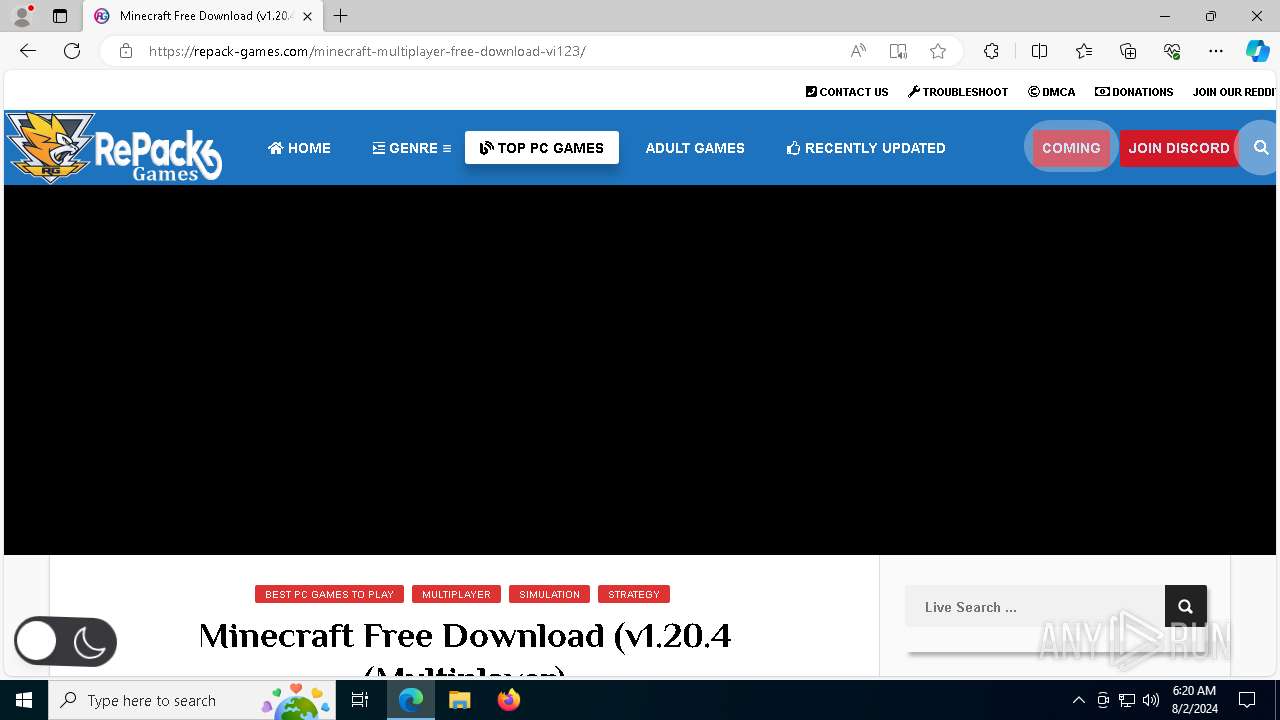
Task: Open File Explorer from taskbar
Action: 459,700
